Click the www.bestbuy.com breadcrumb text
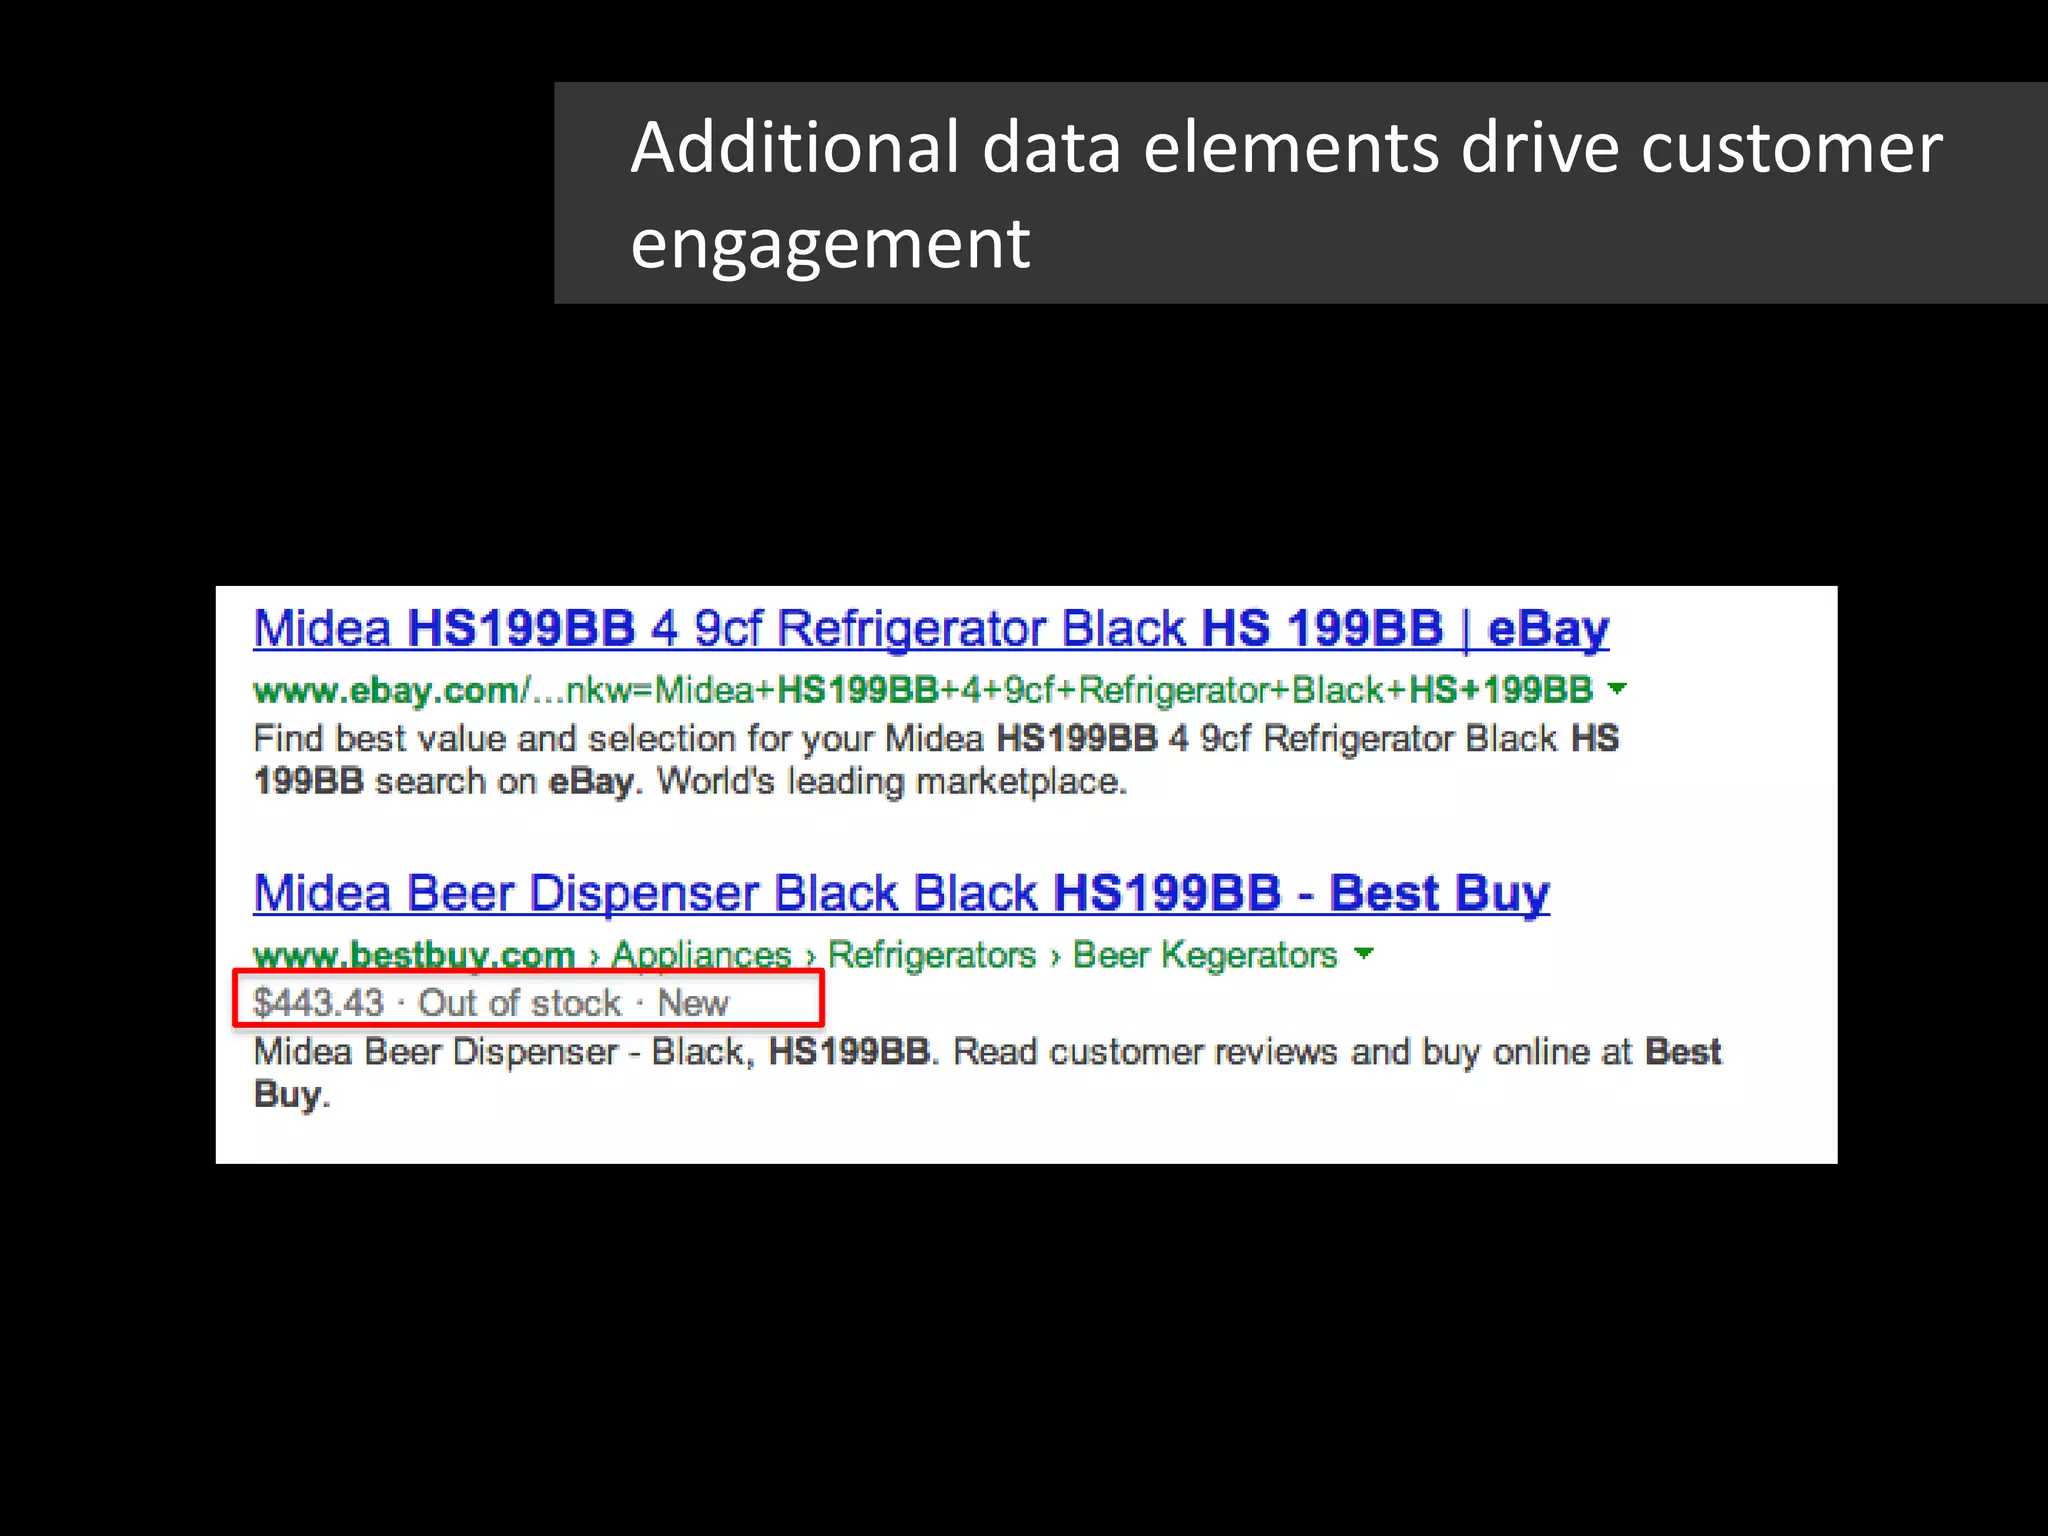The height and width of the screenshot is (1536, 2048). 414,955
